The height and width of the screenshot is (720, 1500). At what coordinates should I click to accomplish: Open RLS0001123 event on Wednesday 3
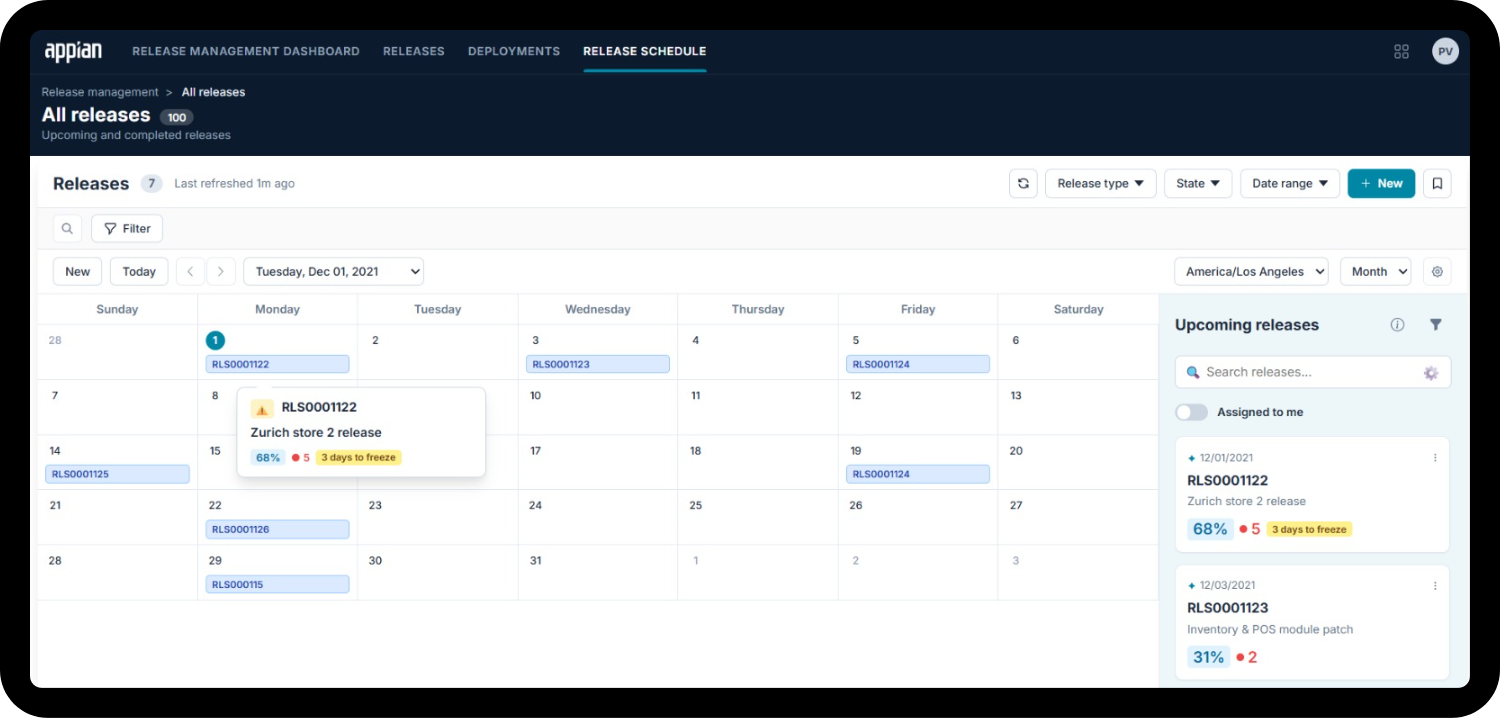598,364
